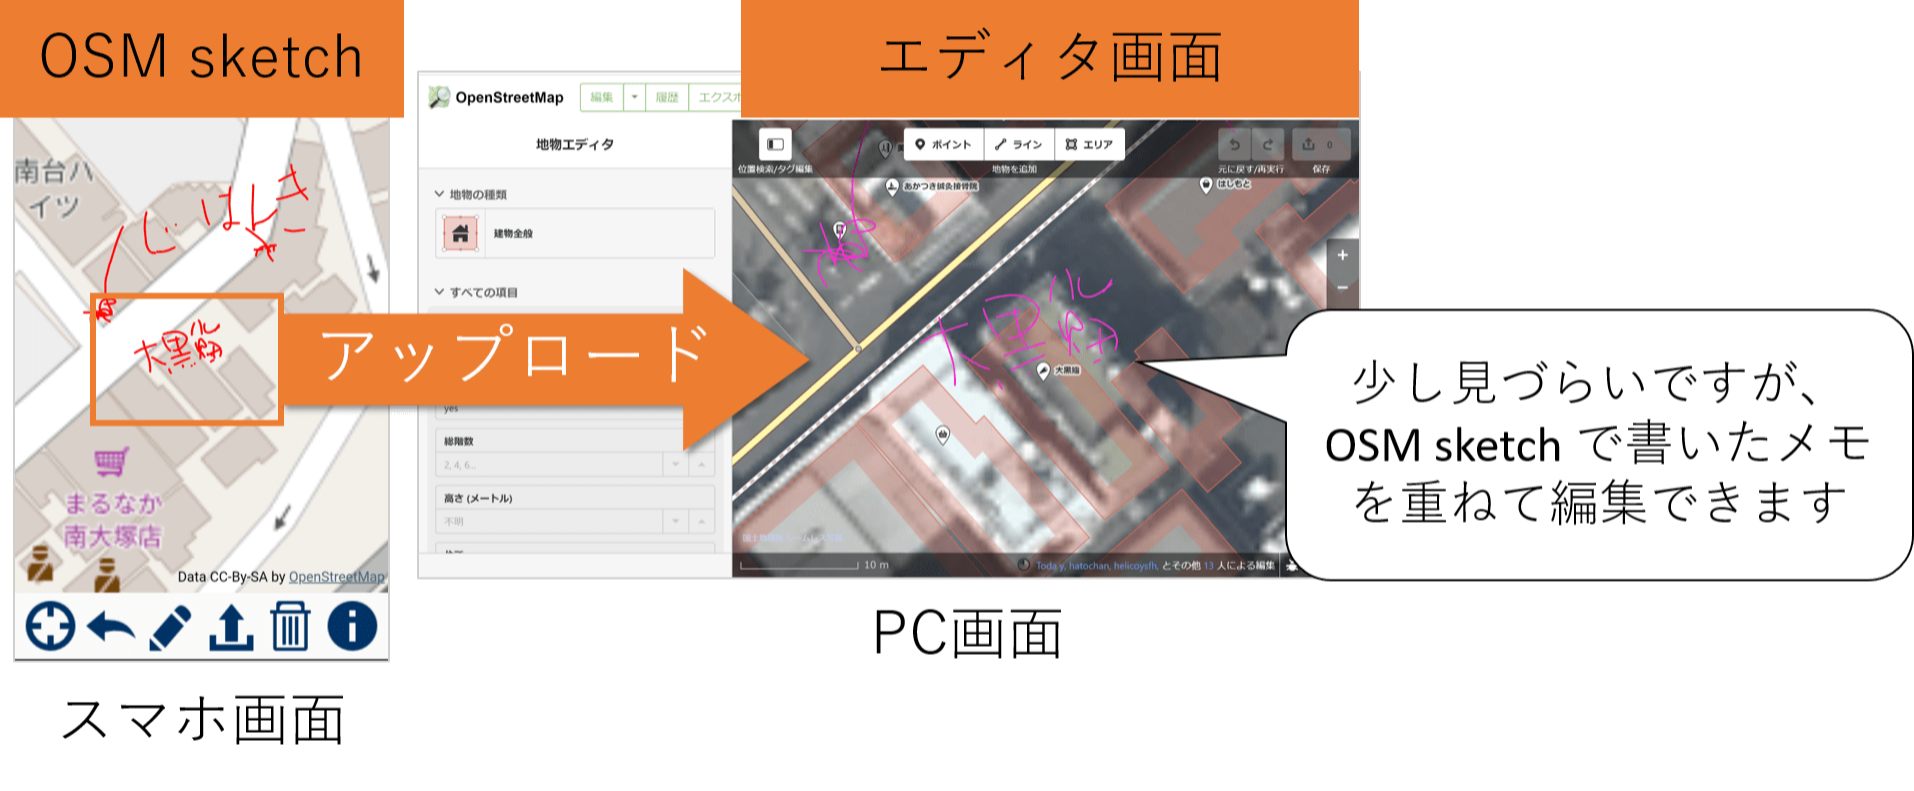The height and width of the screenshot is (791, 1914).
Task: Click the save upload button in editor
Action: point(1320,144)
